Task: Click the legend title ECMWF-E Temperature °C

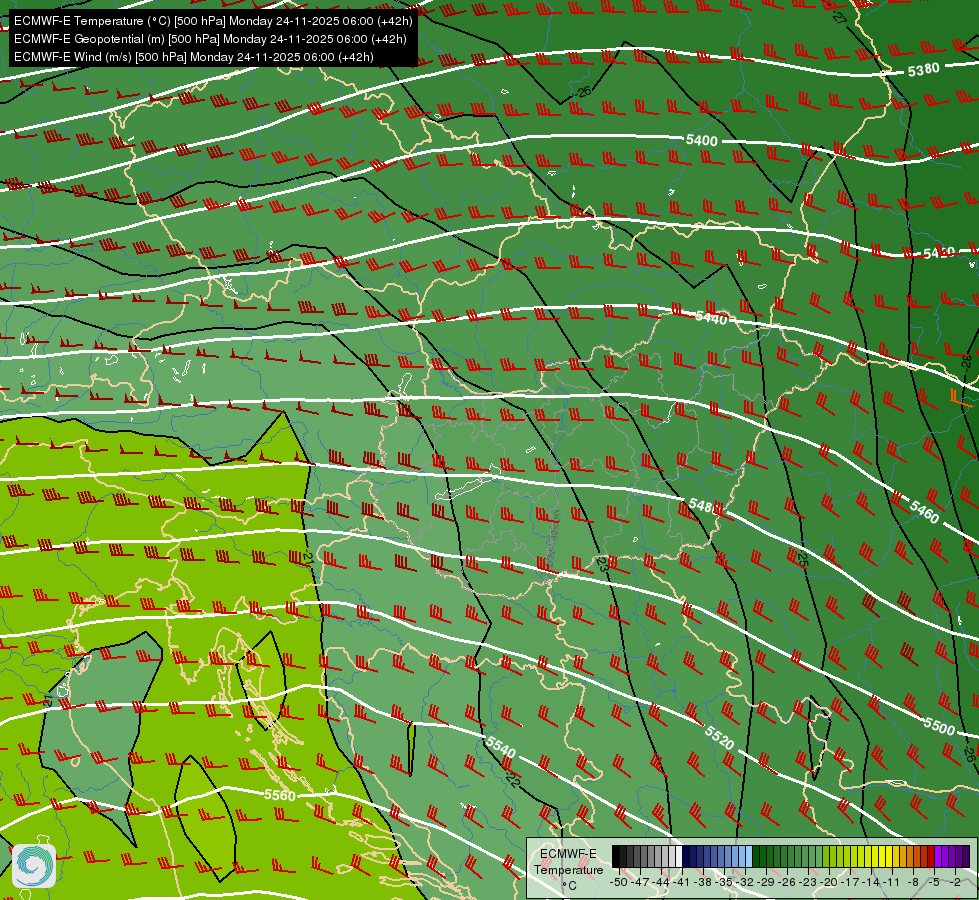Action: pyautogui.click(x=569, y=869)
